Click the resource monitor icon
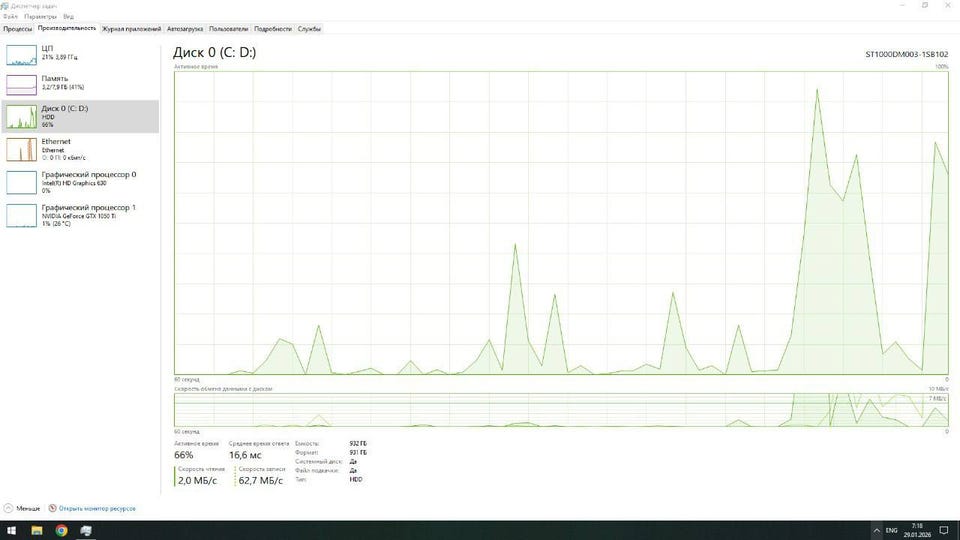This screenshot has height=540, width=960. tap(53, 508)
